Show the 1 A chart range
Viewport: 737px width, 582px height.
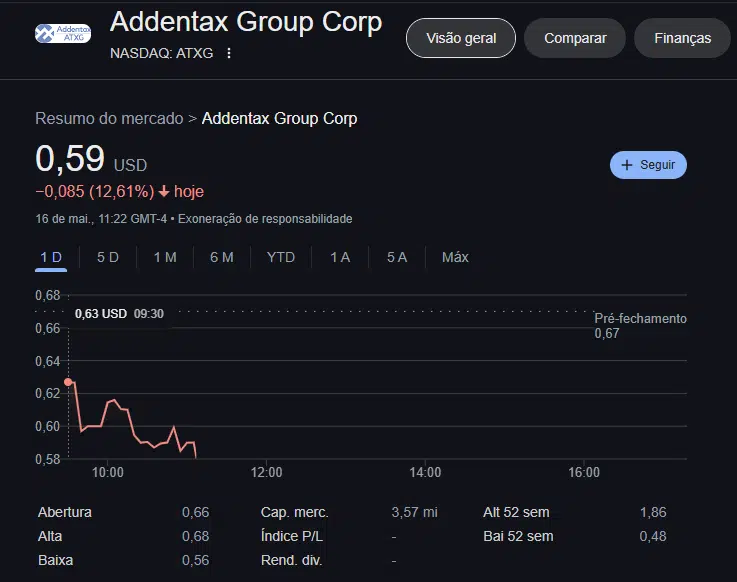click(x=340, y=257)
